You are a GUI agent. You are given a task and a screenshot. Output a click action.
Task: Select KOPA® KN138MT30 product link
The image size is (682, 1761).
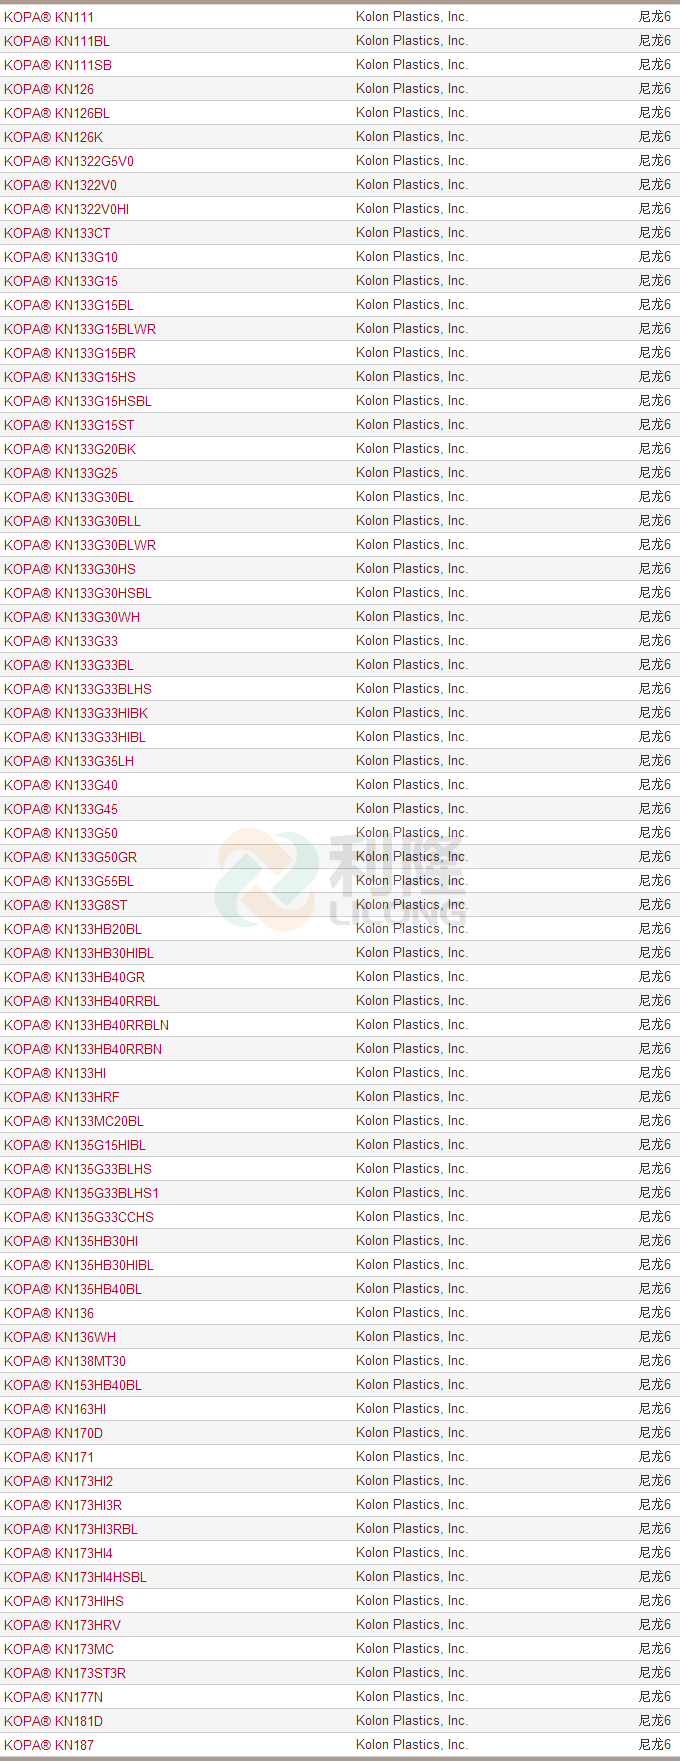[x=65, y=1361]
